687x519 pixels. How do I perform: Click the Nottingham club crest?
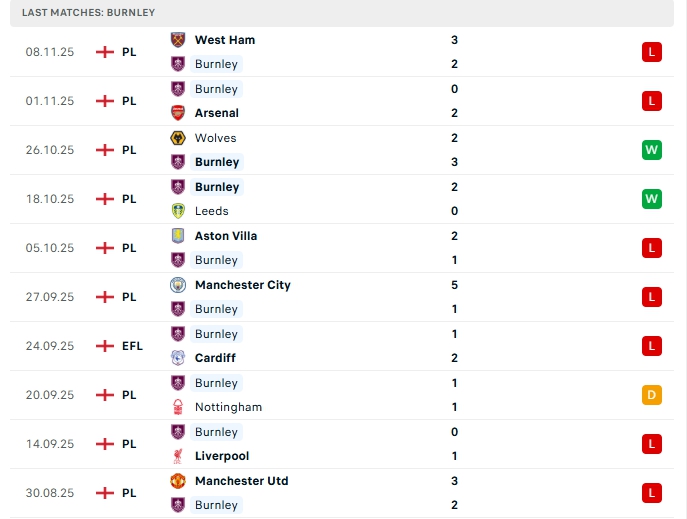[178, 407]
